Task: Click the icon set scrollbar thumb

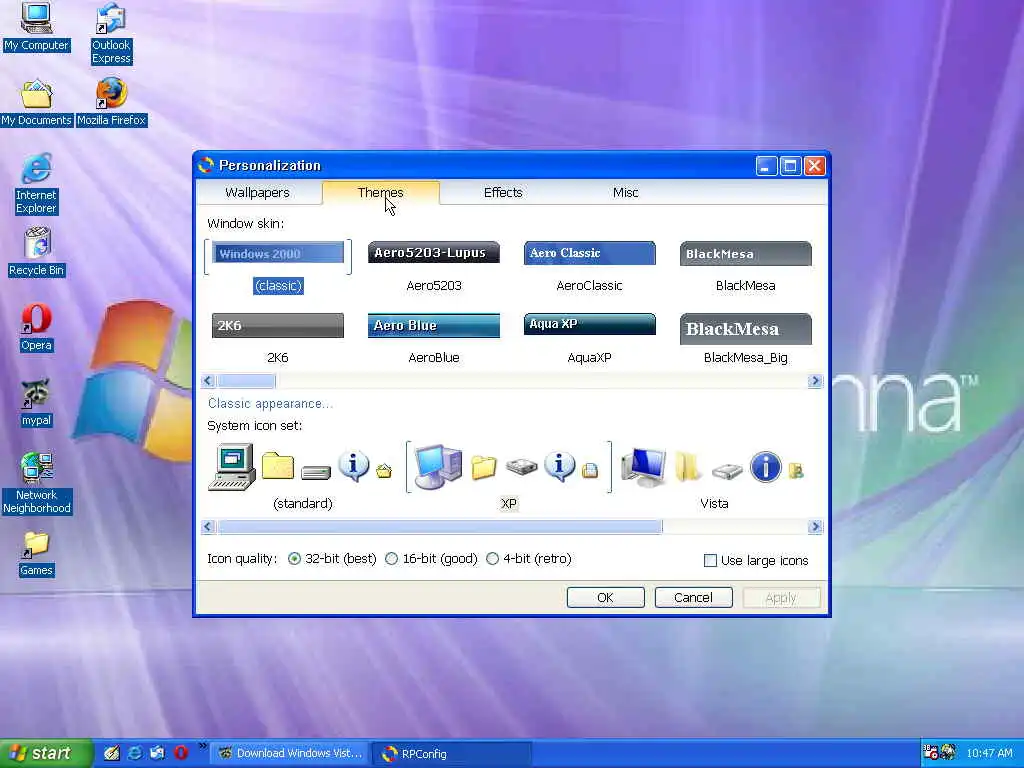Action: pos(440,526)
